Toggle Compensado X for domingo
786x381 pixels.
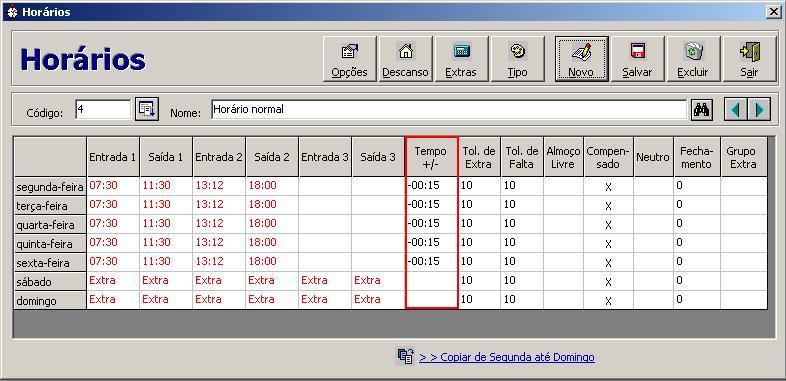(609, 300)
